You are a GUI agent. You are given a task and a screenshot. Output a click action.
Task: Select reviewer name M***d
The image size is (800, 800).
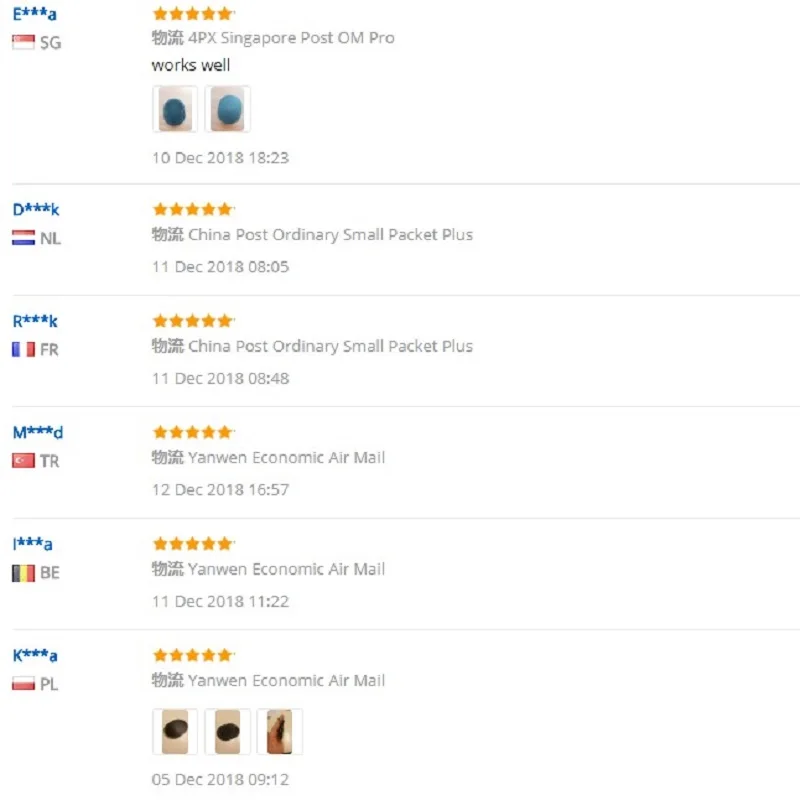click(38, 432)
